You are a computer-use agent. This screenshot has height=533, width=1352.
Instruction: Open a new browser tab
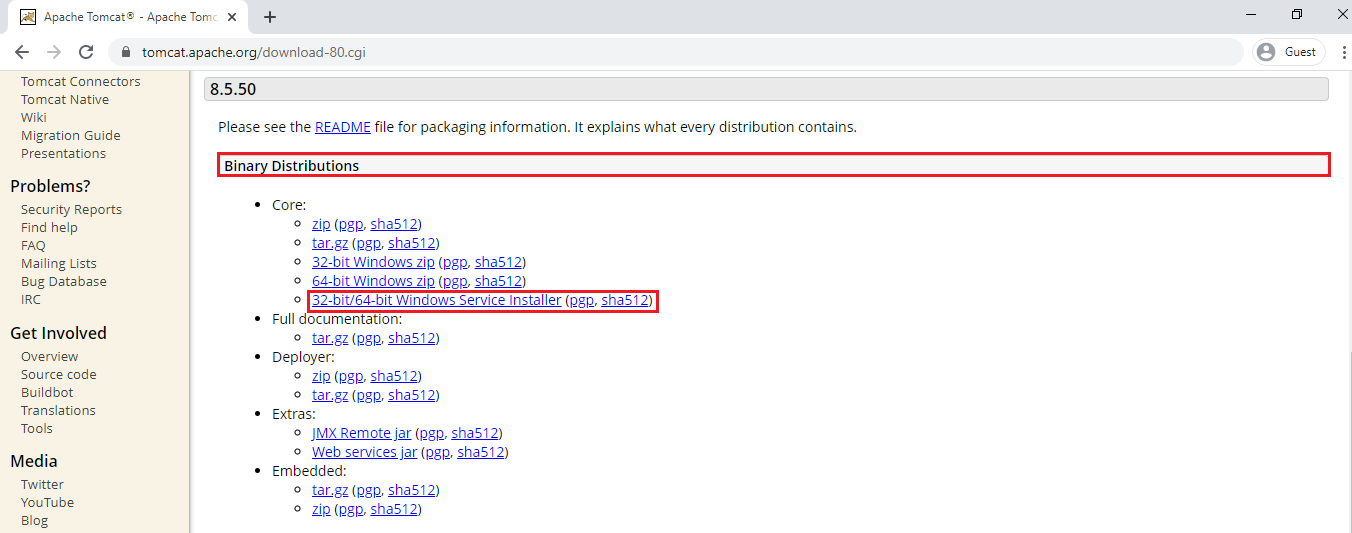point(270,17)
